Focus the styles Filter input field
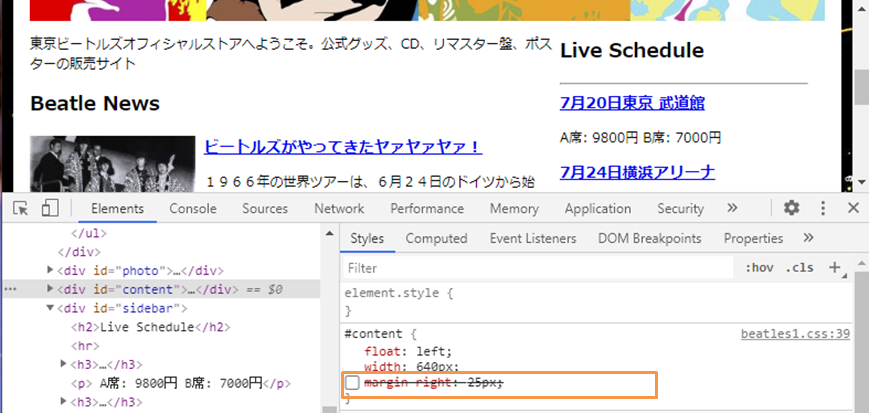This screenshot has height=415, width=870. click(x=538, y=268)
